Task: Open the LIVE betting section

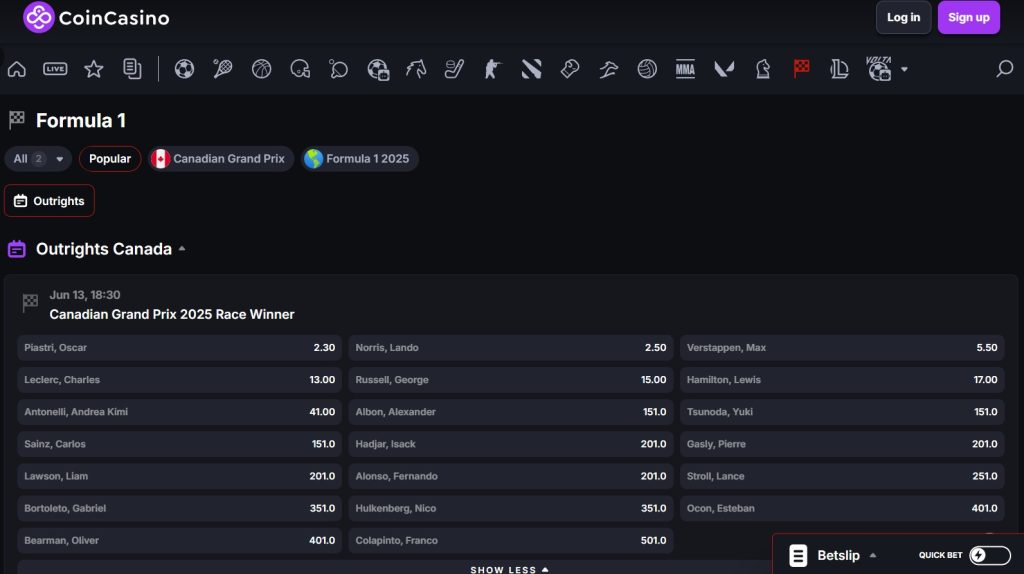Action: click(55, 69)
